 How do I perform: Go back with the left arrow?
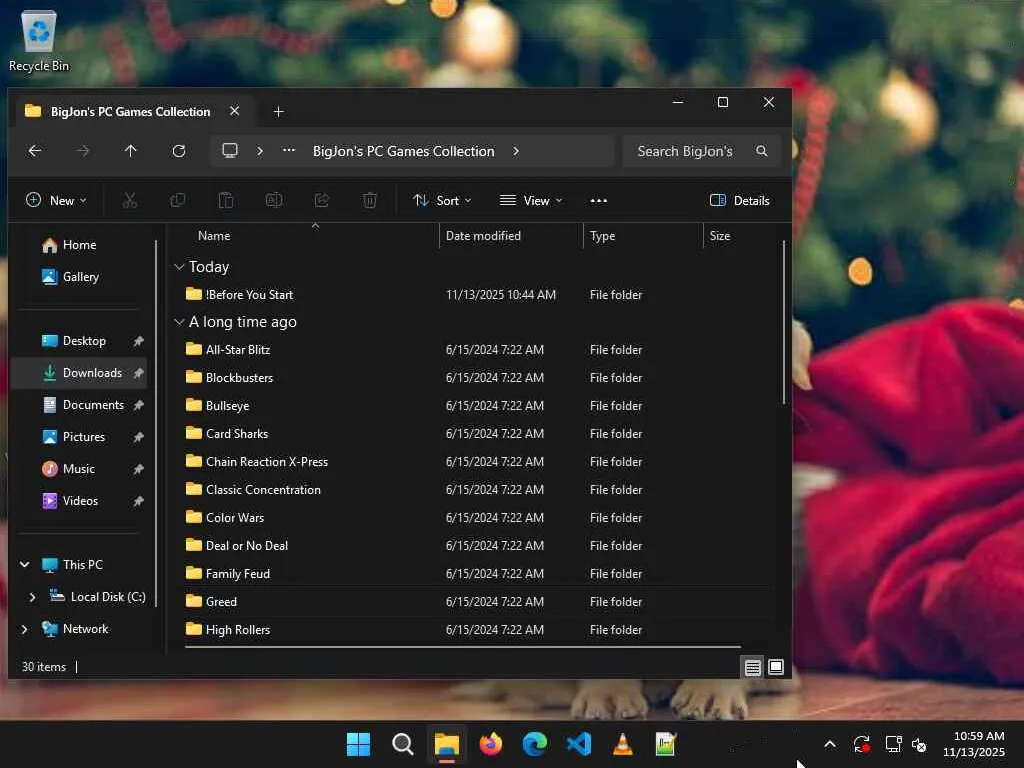[x=35, y=151]
